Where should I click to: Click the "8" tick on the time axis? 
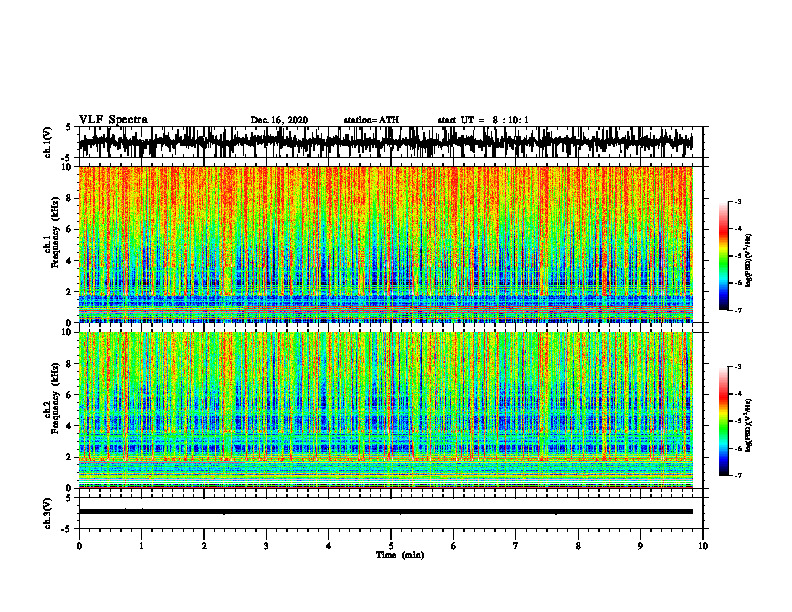pyautogui.click(x=578, y=546)
